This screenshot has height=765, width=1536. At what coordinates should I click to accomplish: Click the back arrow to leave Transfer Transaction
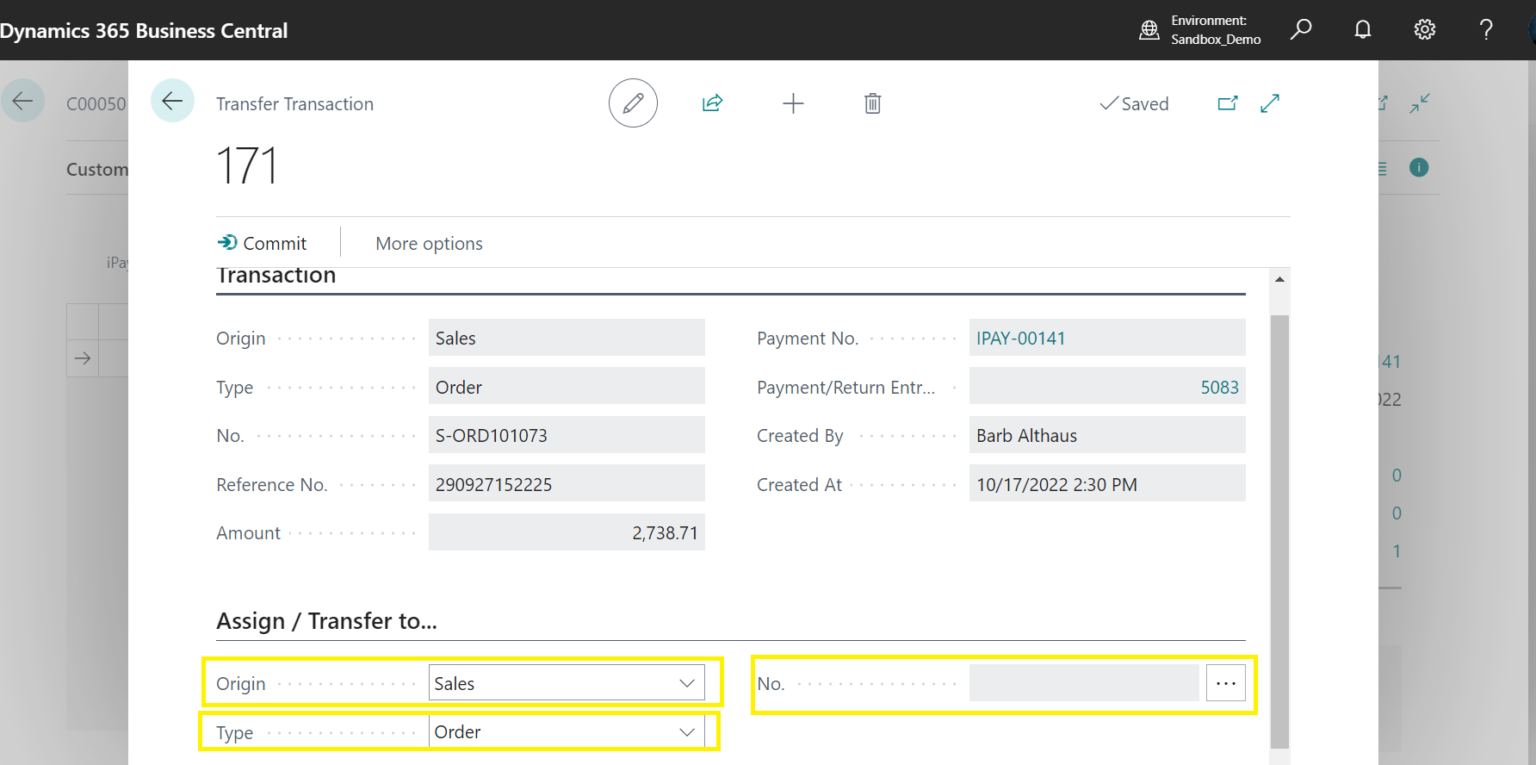click(x=172, y=100)
